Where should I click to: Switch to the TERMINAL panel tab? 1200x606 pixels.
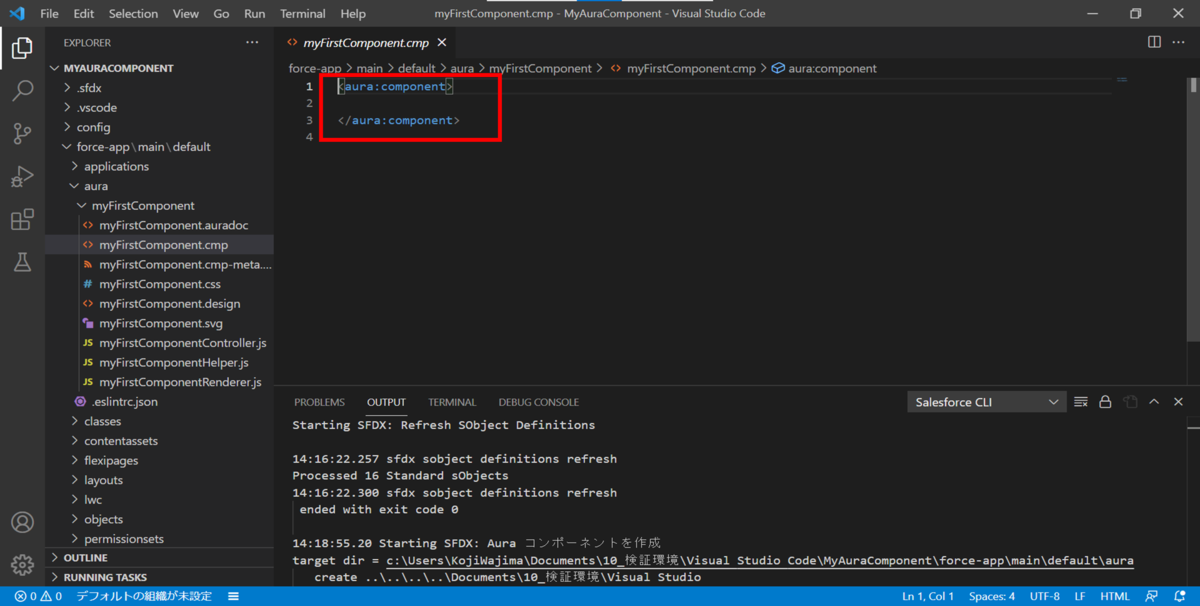452,402
